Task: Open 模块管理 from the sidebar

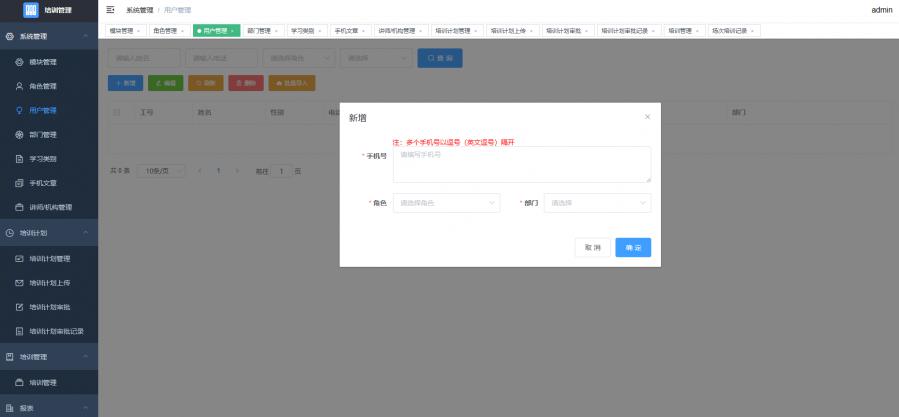Action: coord(43,62)
